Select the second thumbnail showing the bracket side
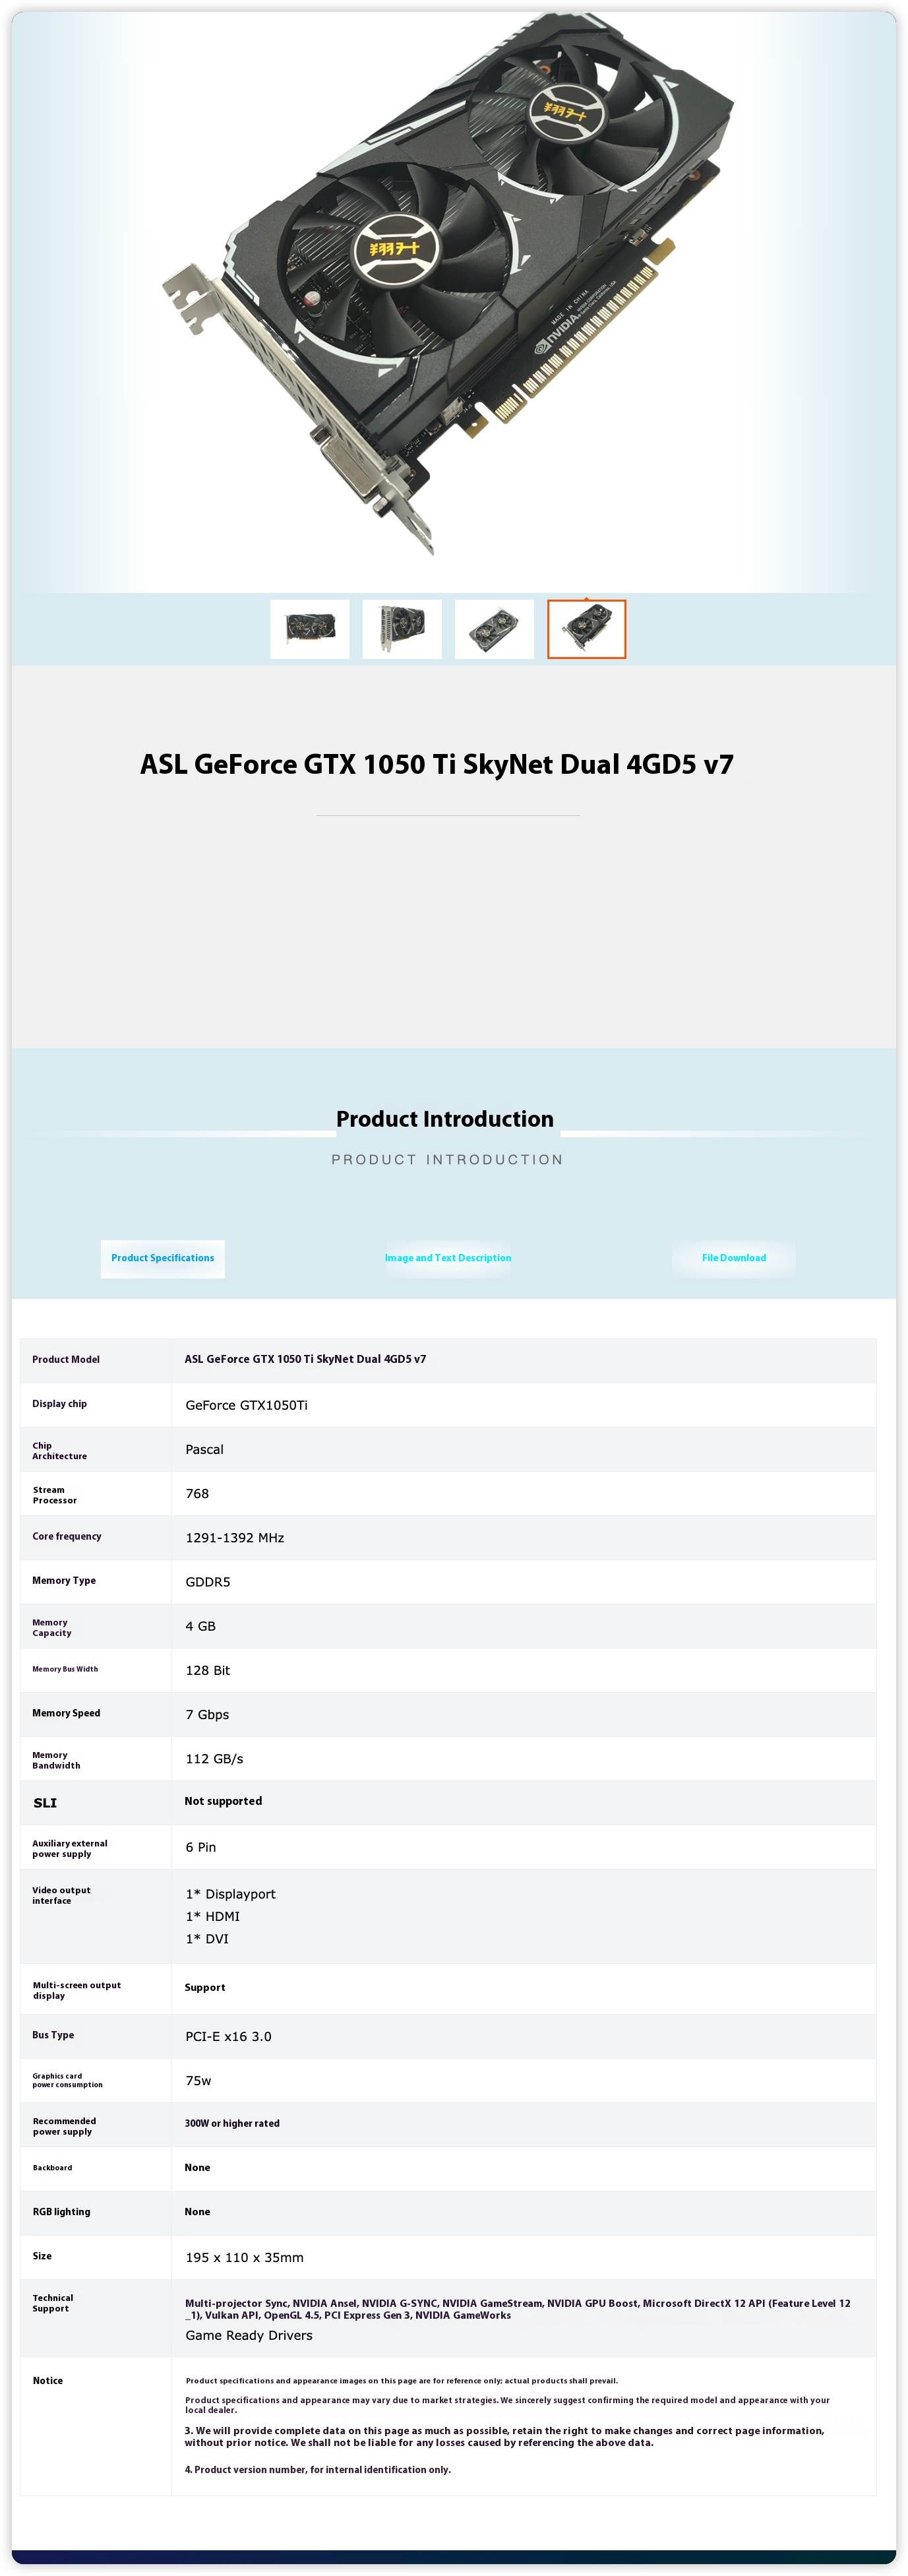This screenshot has height=2576, width=908. [x=402, y=629]
